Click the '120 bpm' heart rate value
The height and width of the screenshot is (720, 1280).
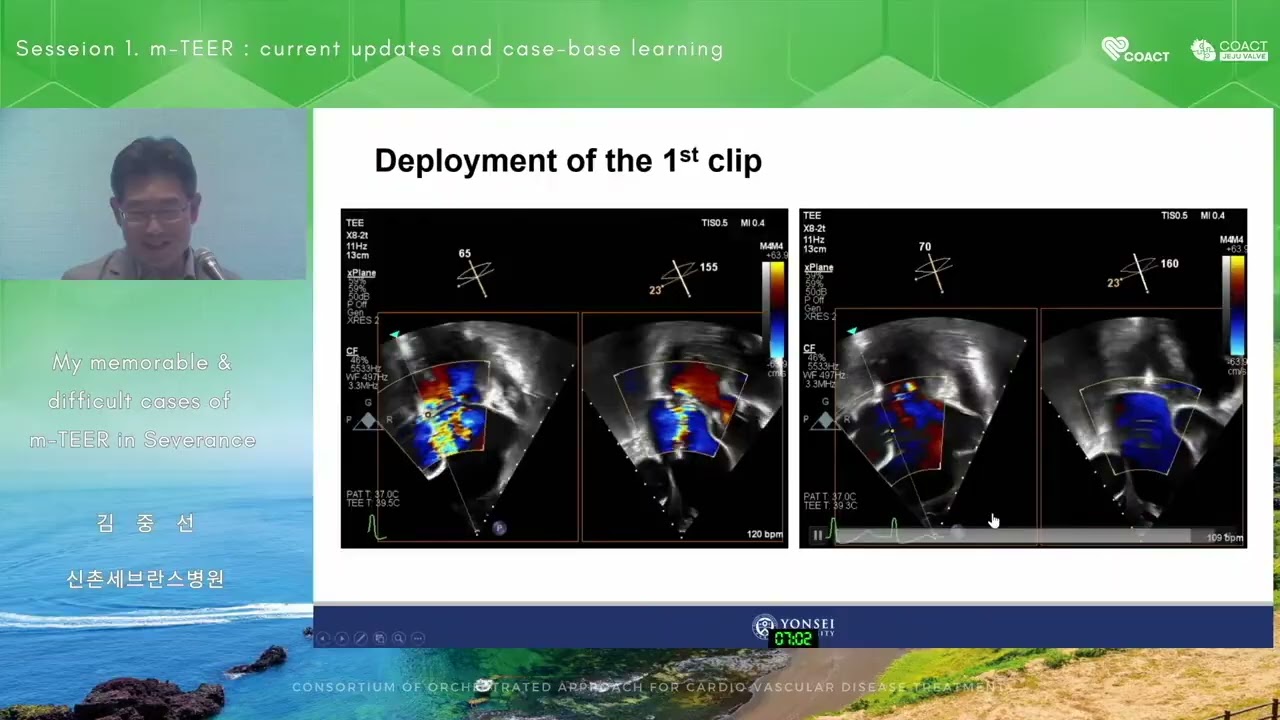(x=765, y=535)
